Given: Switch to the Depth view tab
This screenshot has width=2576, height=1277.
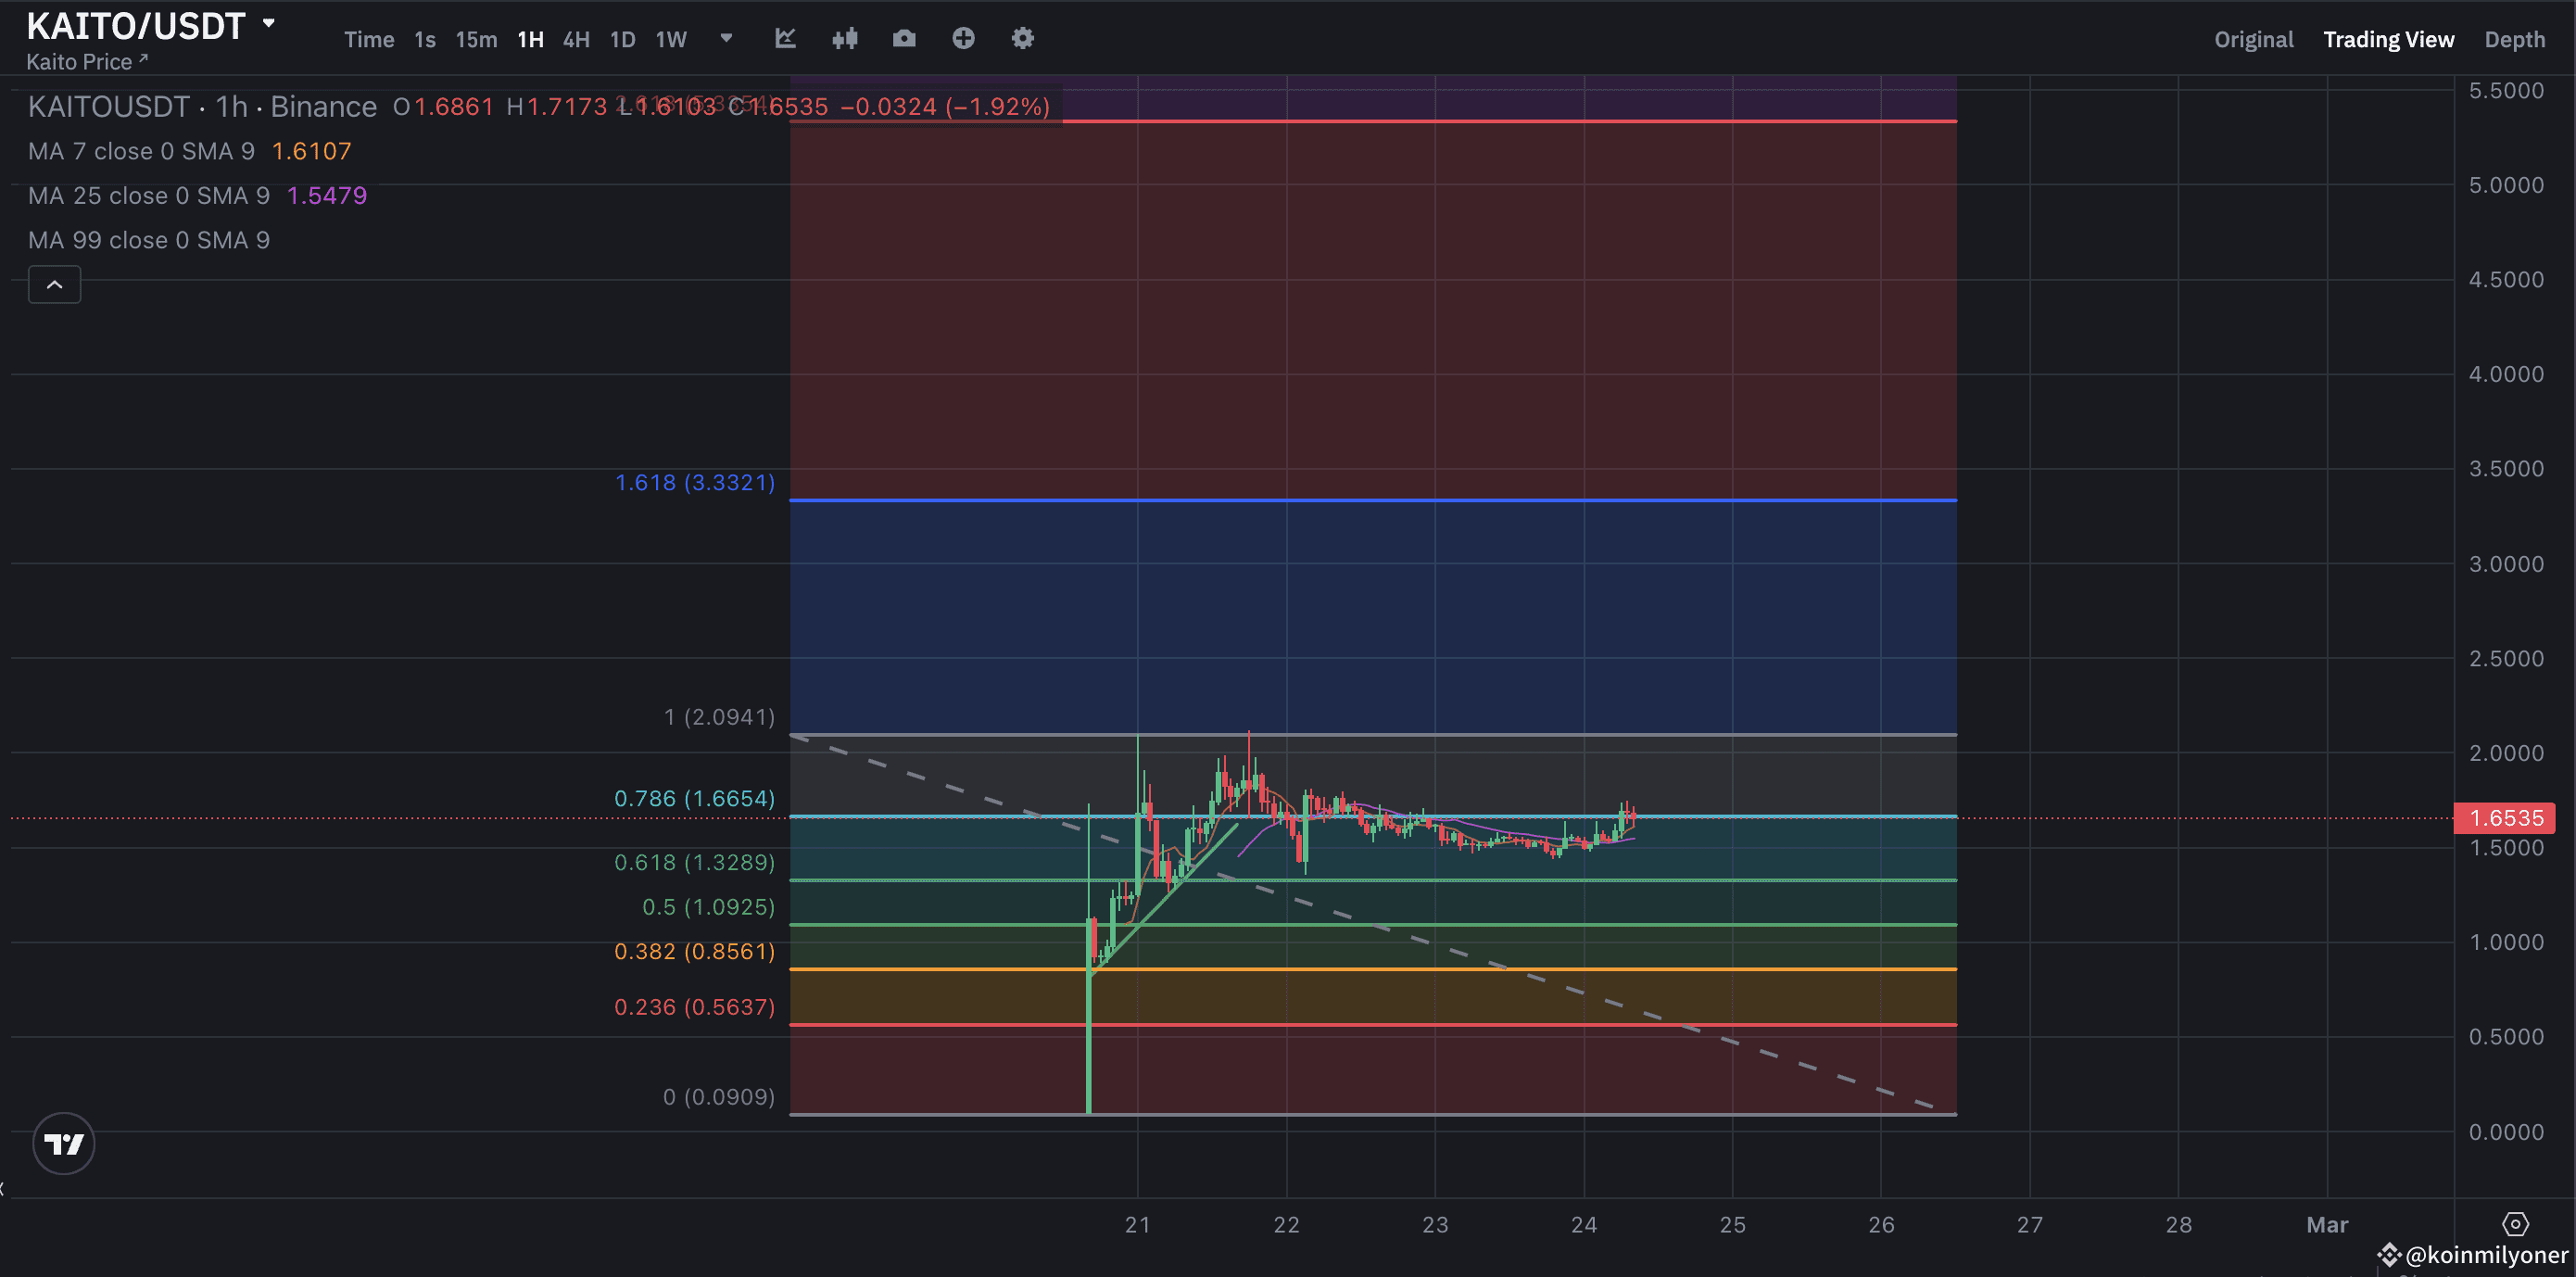Looking at the screenshot, I should tap(2515, 39).
